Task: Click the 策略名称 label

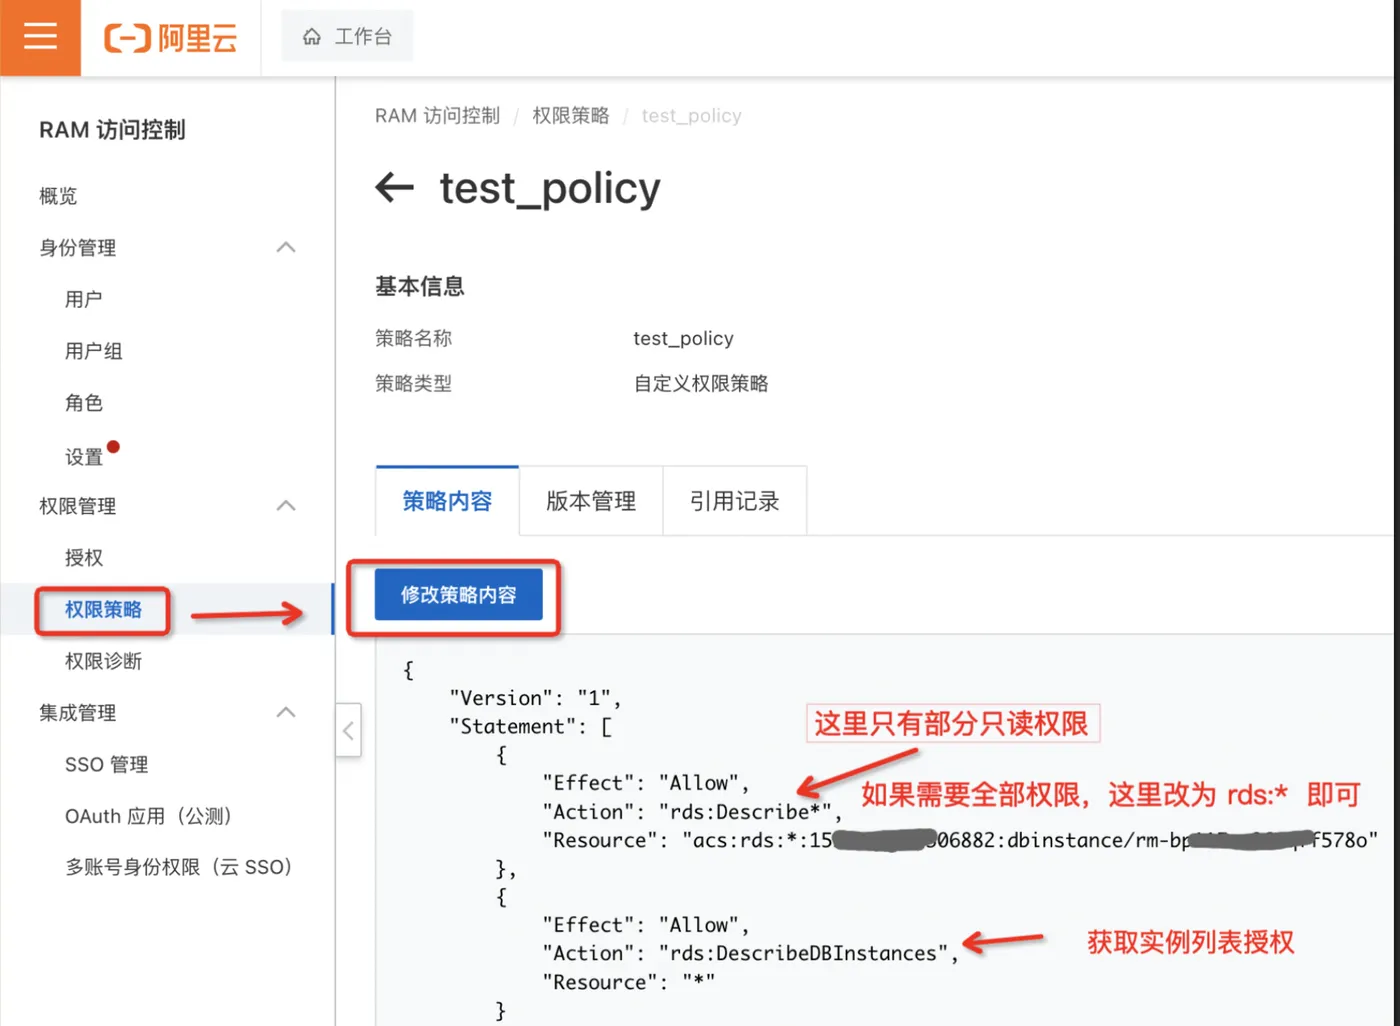Action: (413, 338)
